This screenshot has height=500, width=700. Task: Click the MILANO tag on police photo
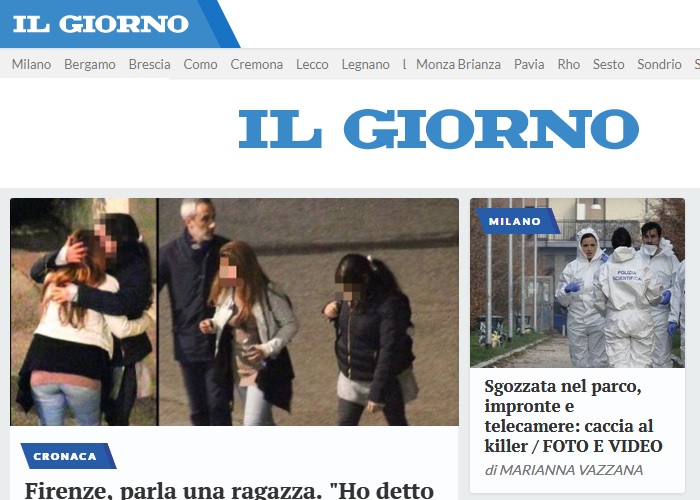pos(517,221)
